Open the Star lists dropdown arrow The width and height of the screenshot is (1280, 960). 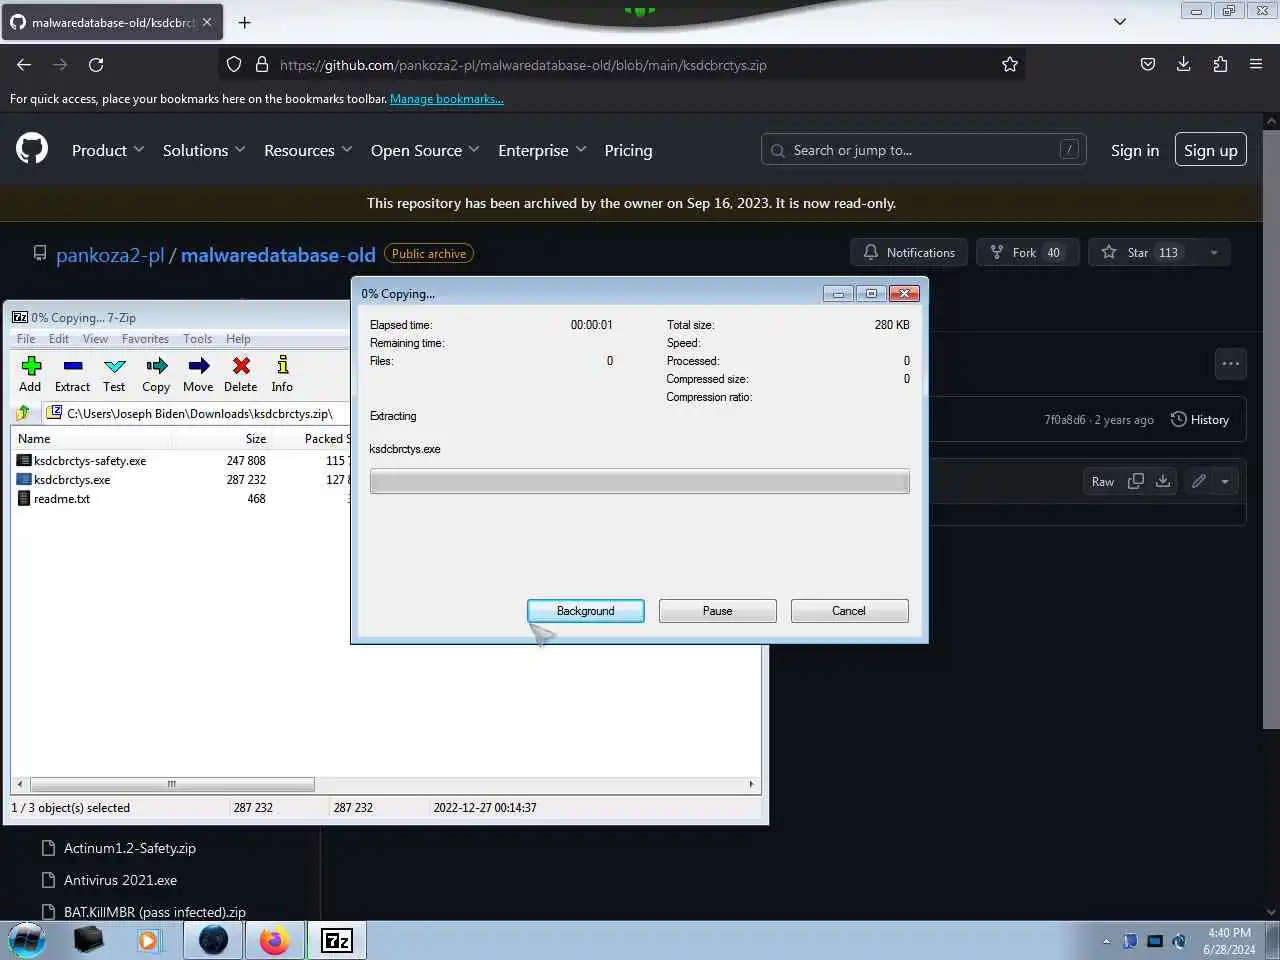tap(1214, 253)
